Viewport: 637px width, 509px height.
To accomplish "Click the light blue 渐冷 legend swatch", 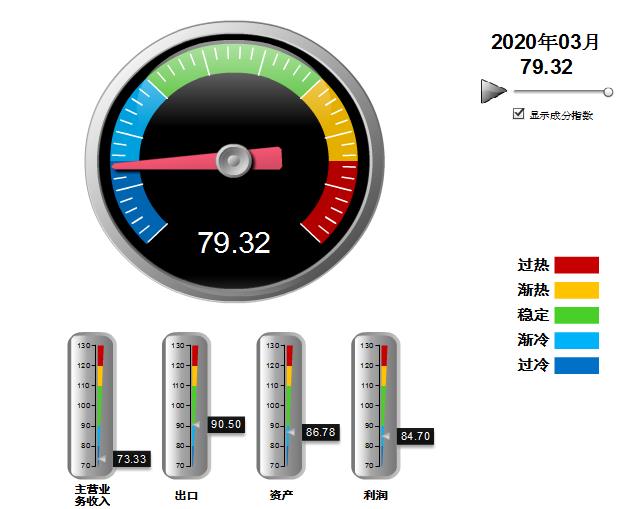I will (576, 340).
